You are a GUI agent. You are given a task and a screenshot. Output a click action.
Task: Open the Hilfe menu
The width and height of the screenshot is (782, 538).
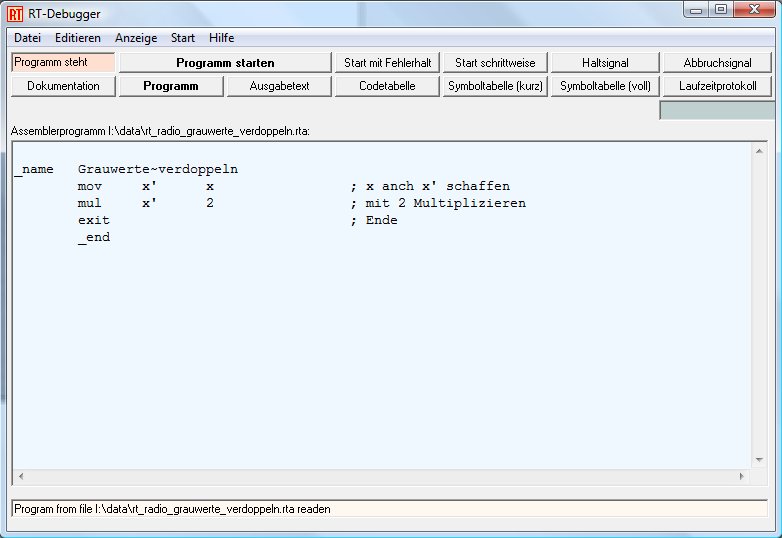click(x=222, y=38)
